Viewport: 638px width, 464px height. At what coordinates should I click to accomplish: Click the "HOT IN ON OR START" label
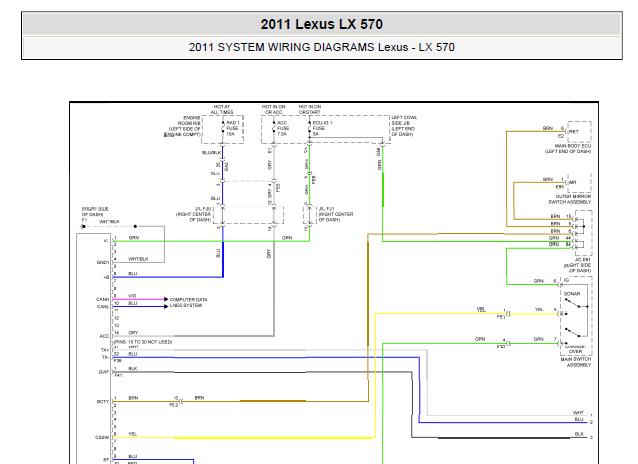click(310, 109)
